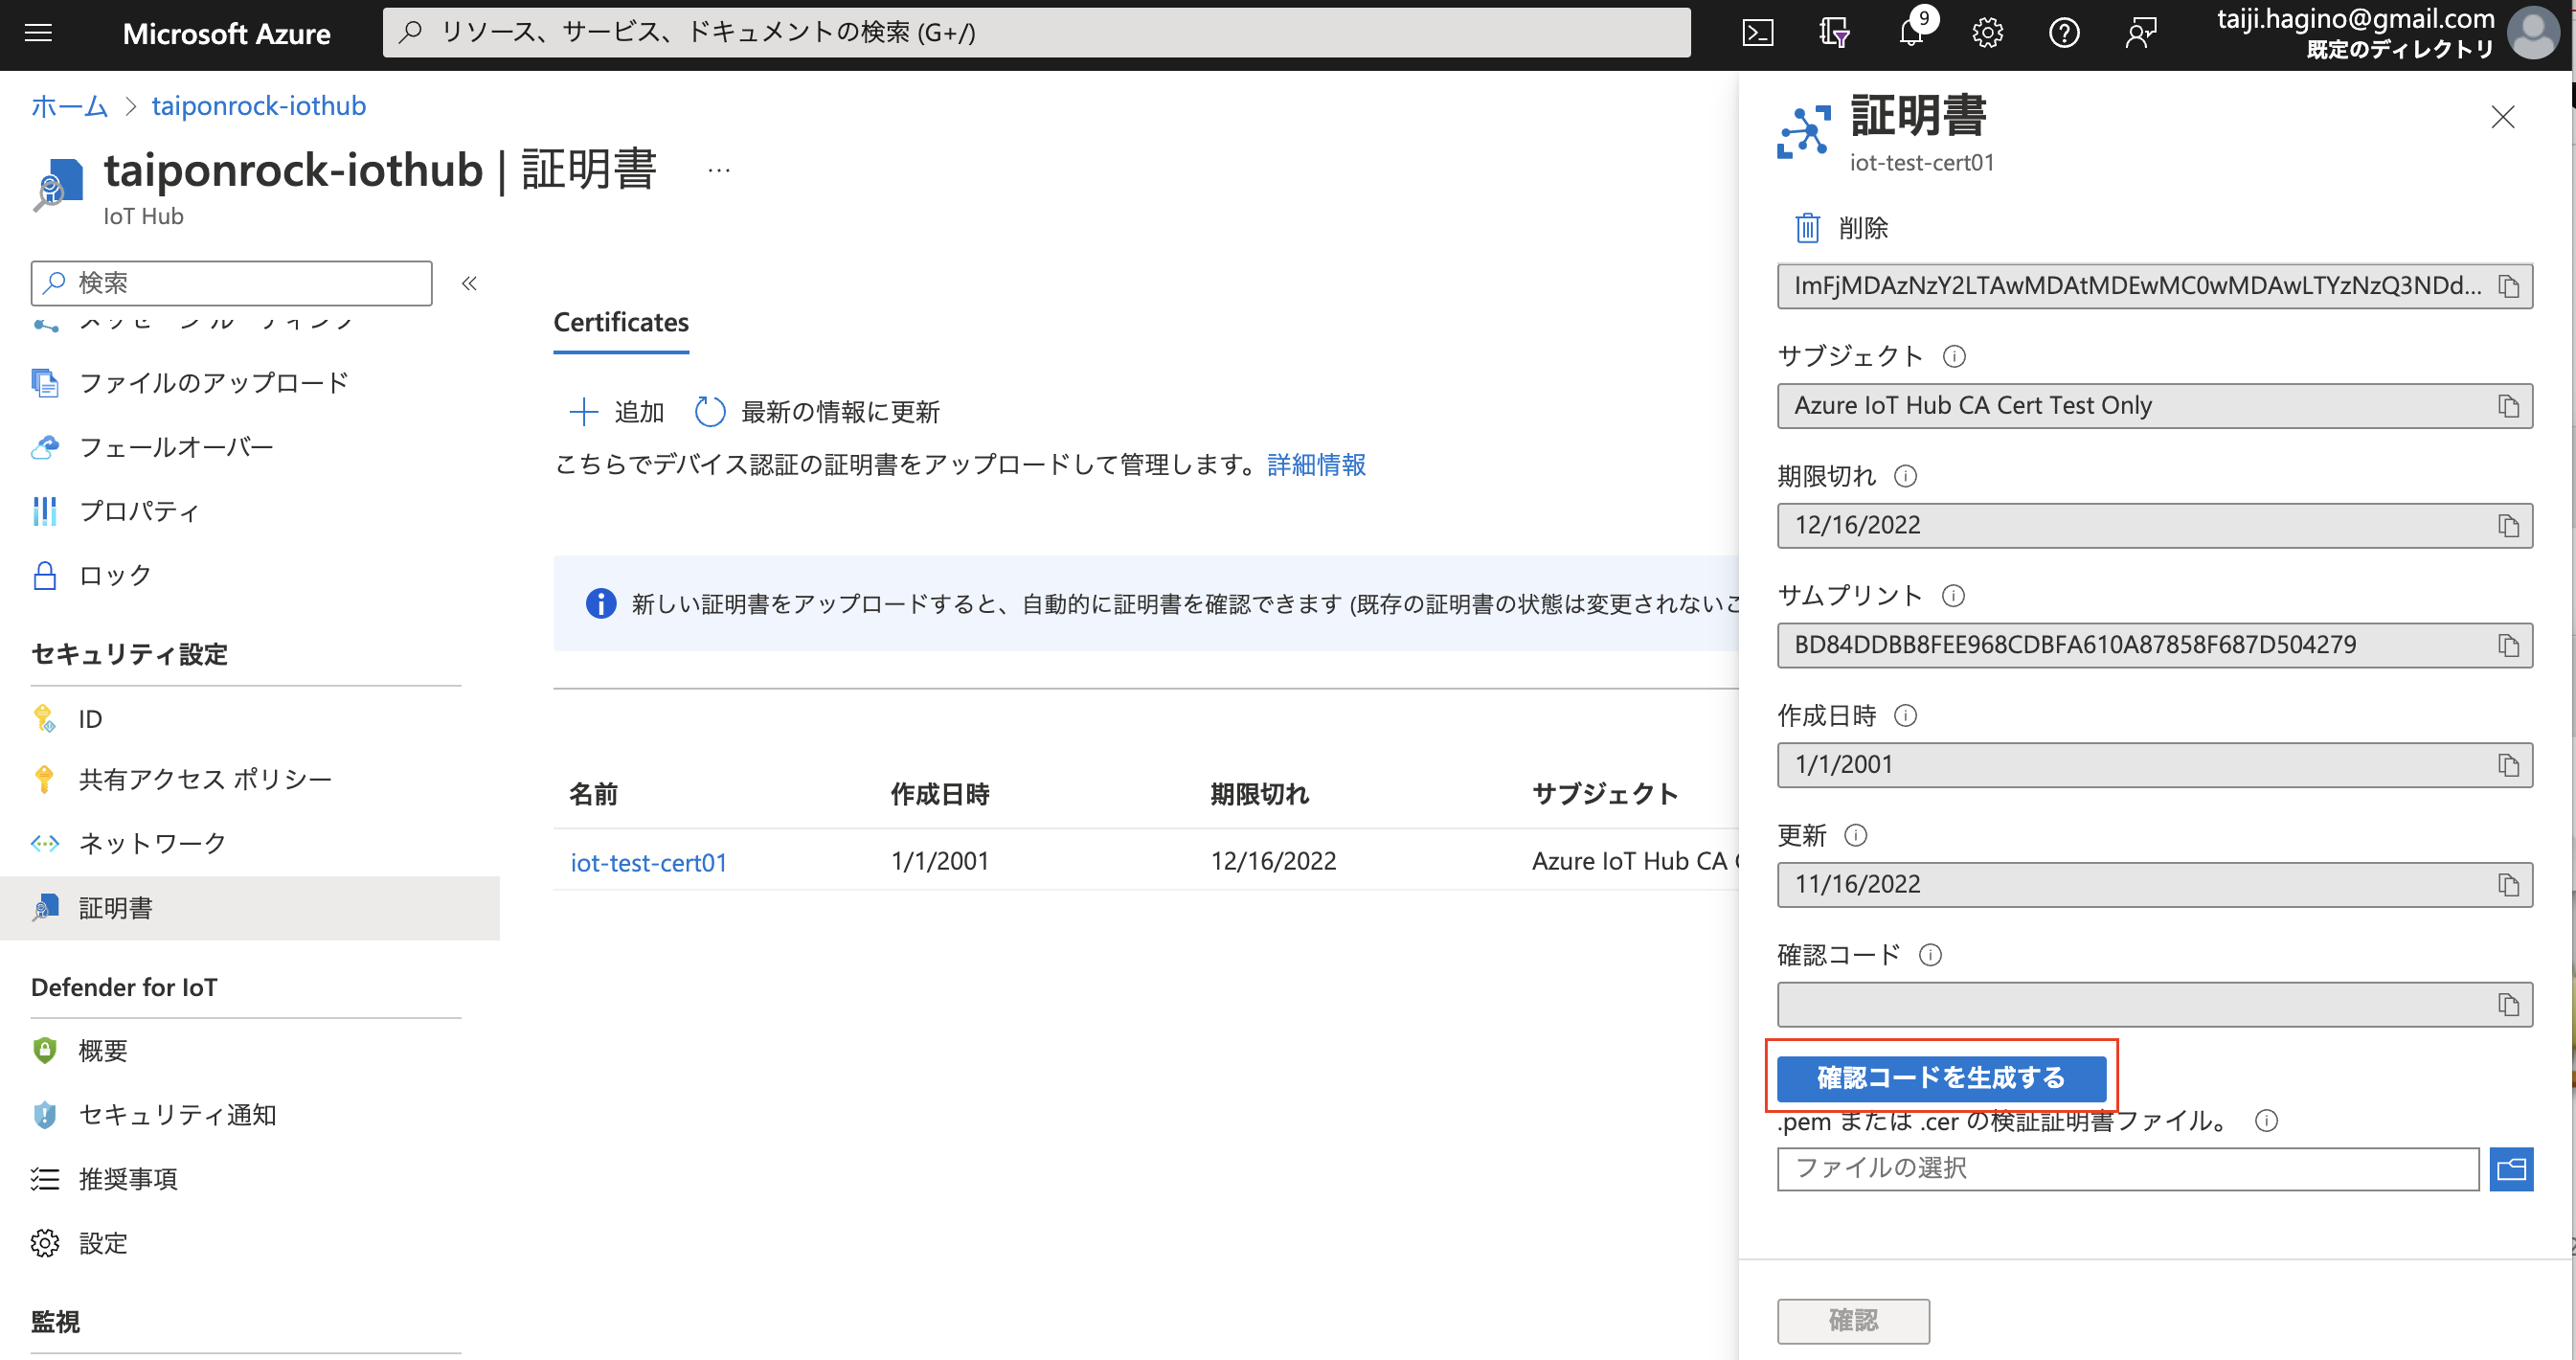Screen dimensions: 2576x1360
Task: Collapse the sidebar search pane
Action: click(468, 283)
